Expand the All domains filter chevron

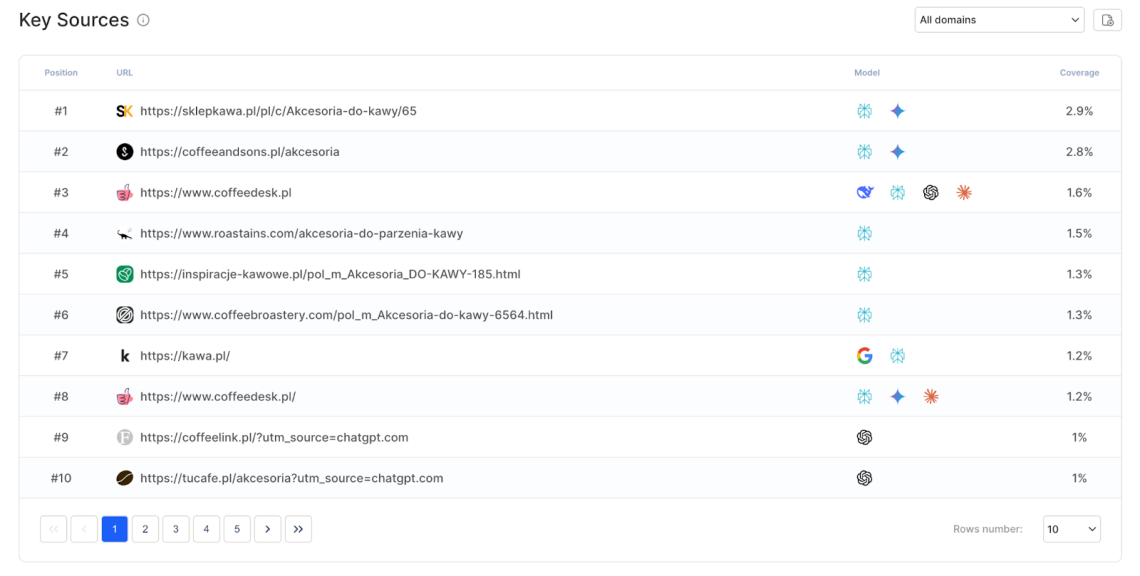(x=1075, y=19)
